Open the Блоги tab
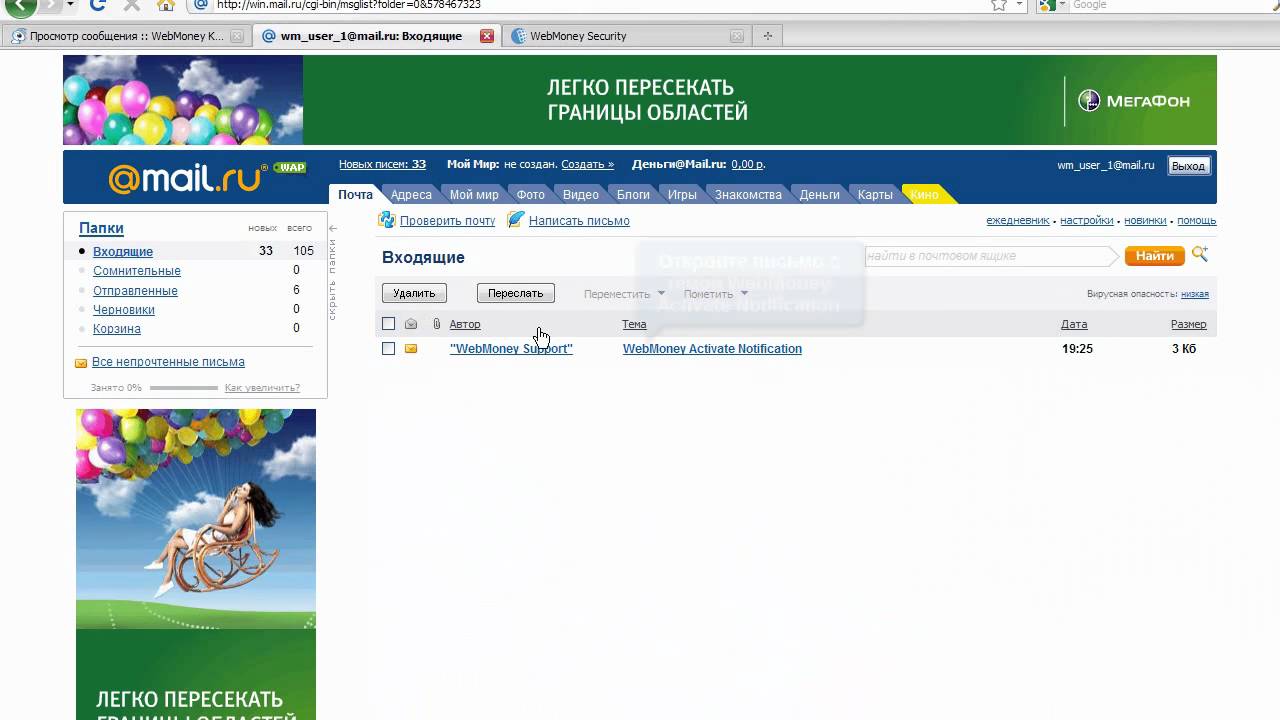The height and width of the screenshot is (720, 1280). click(x=633, y=195)
